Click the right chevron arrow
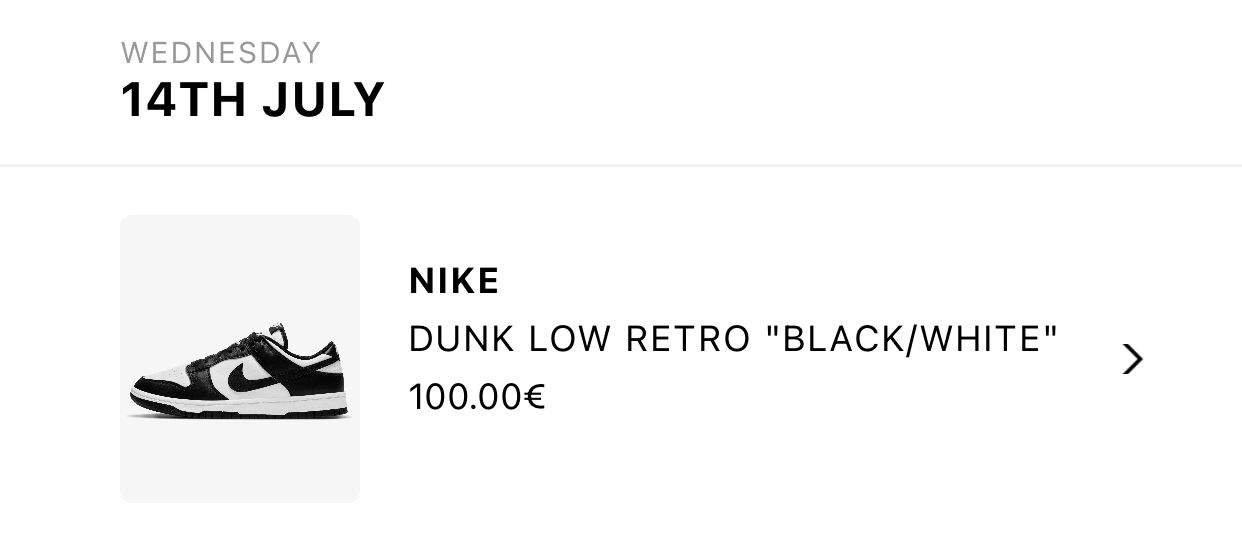 [x=1132, y=359]
